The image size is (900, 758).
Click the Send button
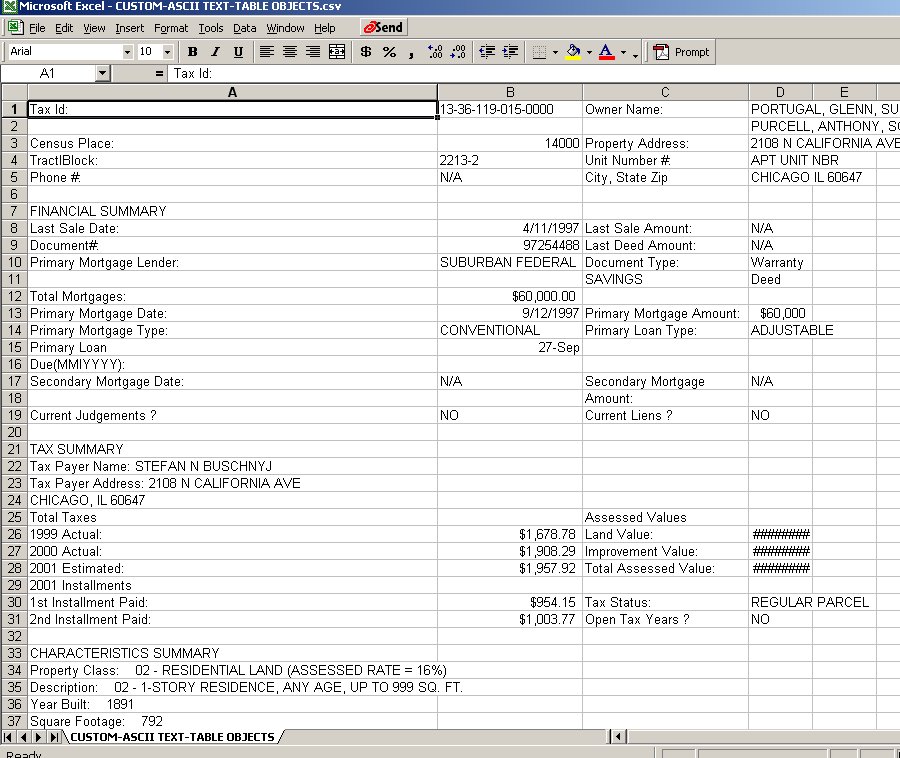coord(383,27)
